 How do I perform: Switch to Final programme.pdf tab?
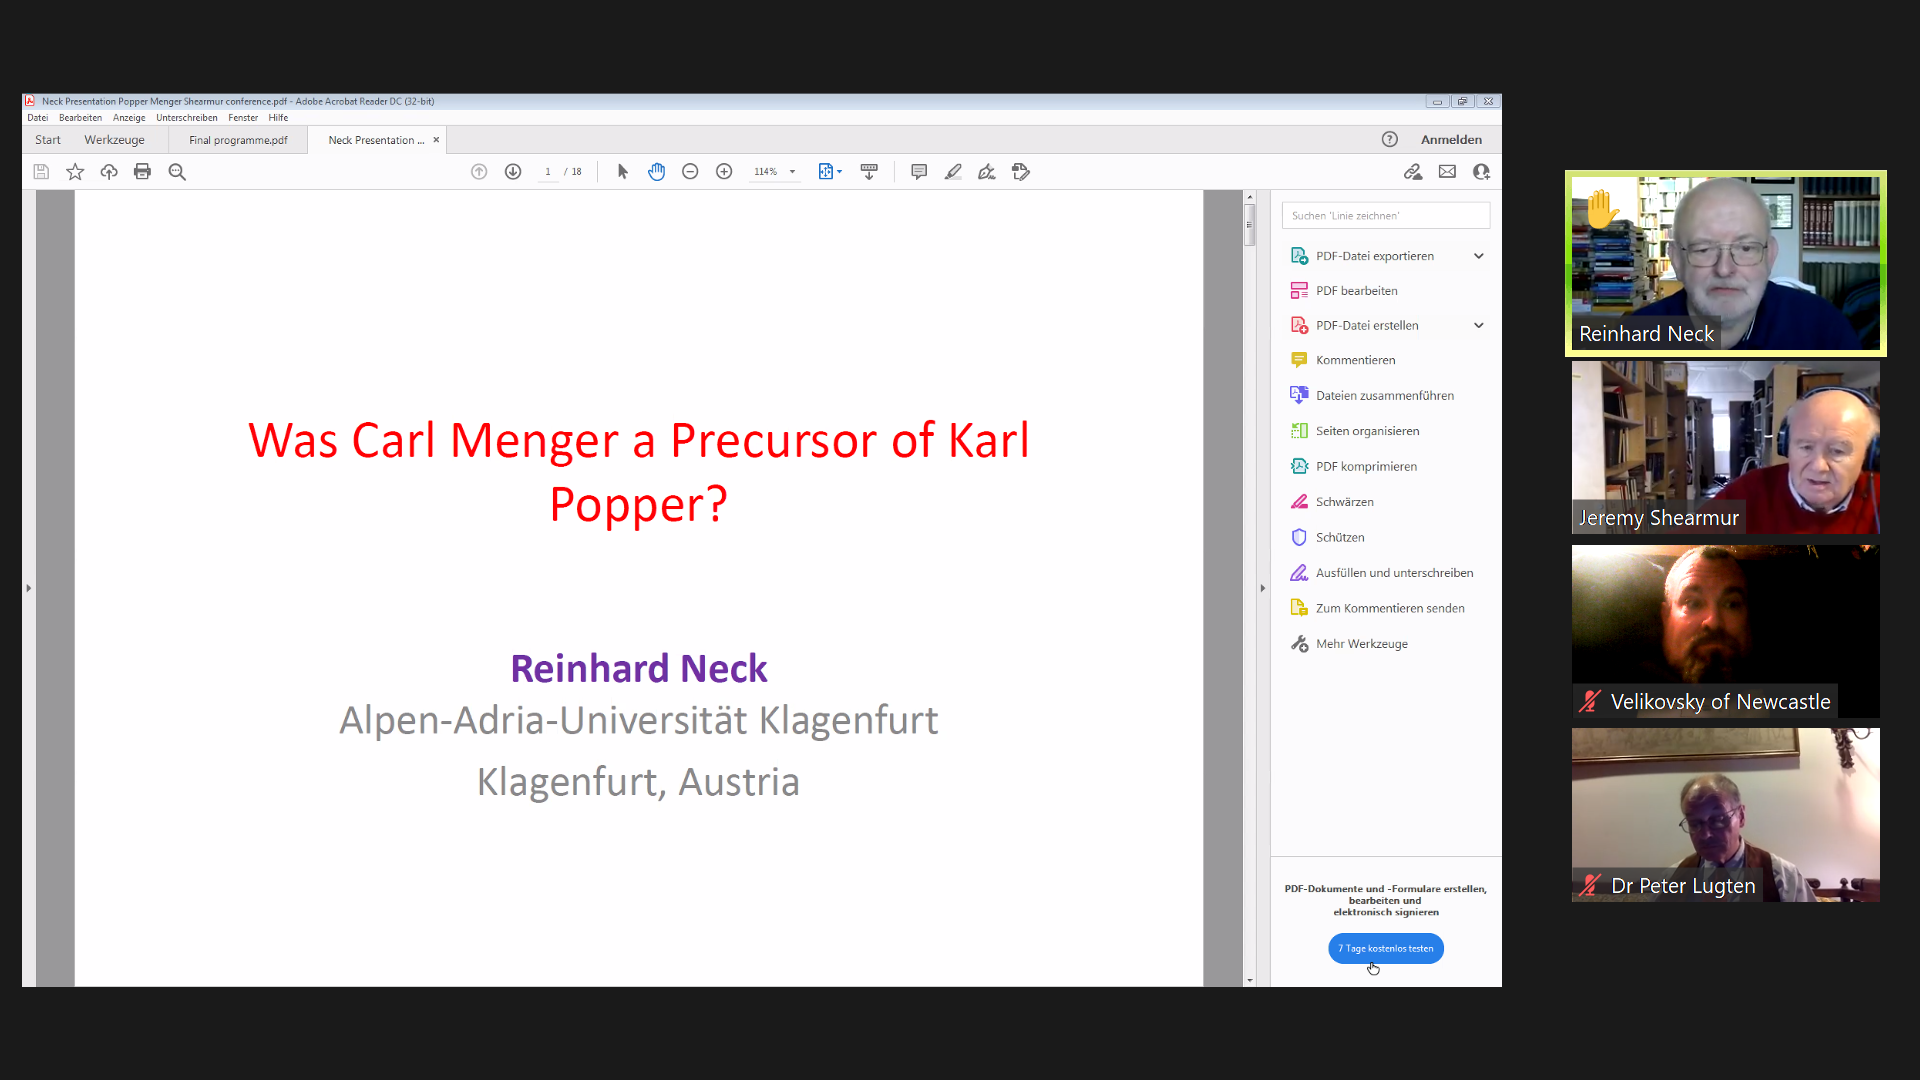(x=238, y=140)
